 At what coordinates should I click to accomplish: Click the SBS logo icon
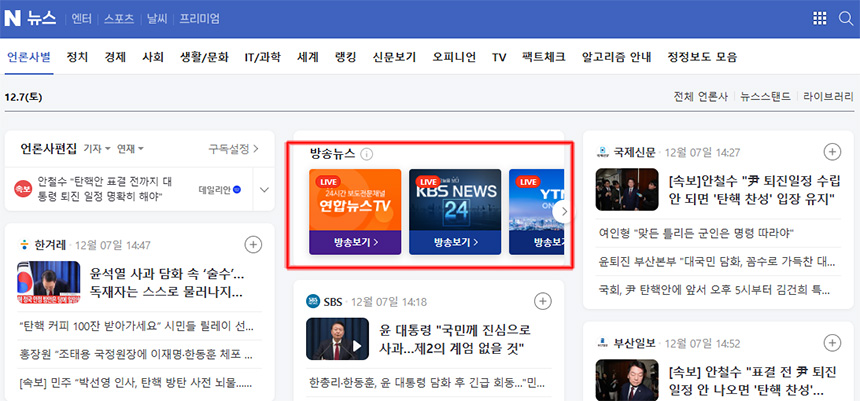coord(313,301)
